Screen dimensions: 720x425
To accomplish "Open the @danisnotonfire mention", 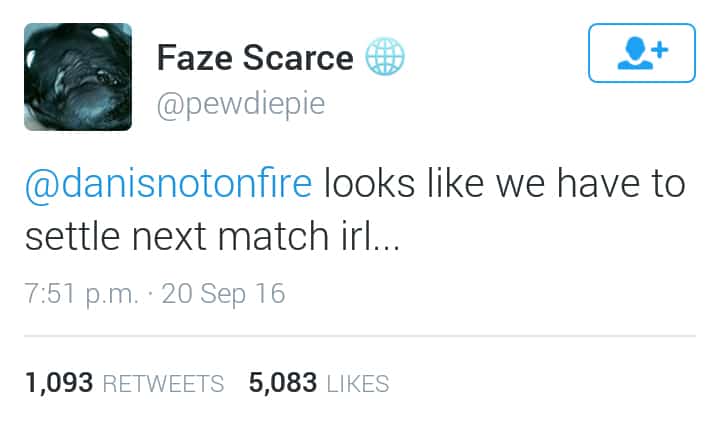I will (168, 185).
